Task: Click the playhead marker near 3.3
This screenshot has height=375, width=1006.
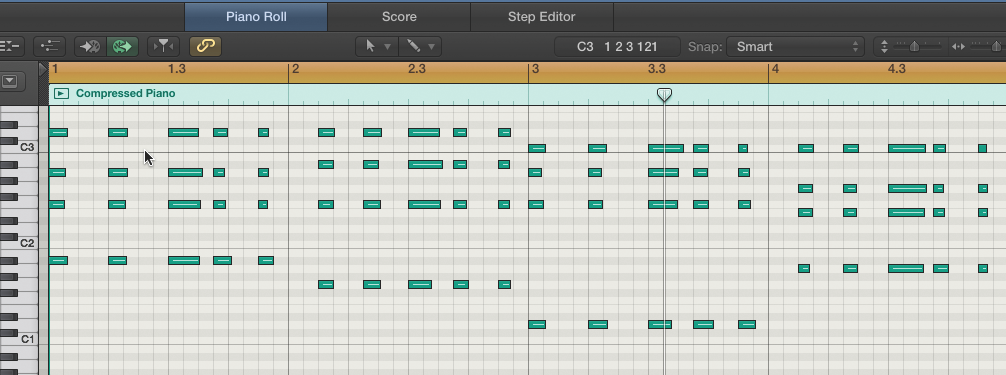Action: click(665, 95)
